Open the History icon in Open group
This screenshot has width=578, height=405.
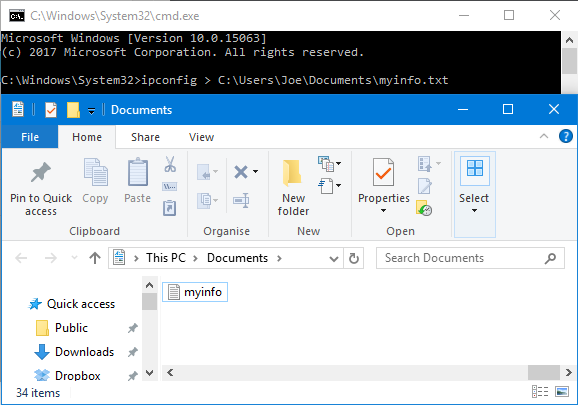[424, 208]
